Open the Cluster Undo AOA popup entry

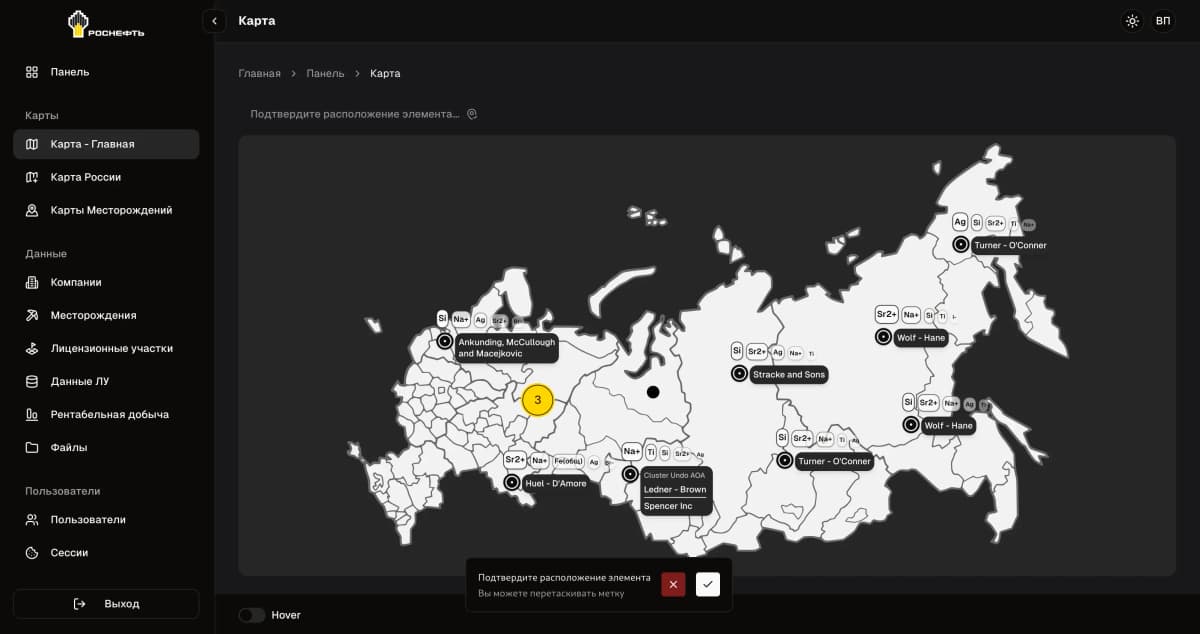coord(675,474)
